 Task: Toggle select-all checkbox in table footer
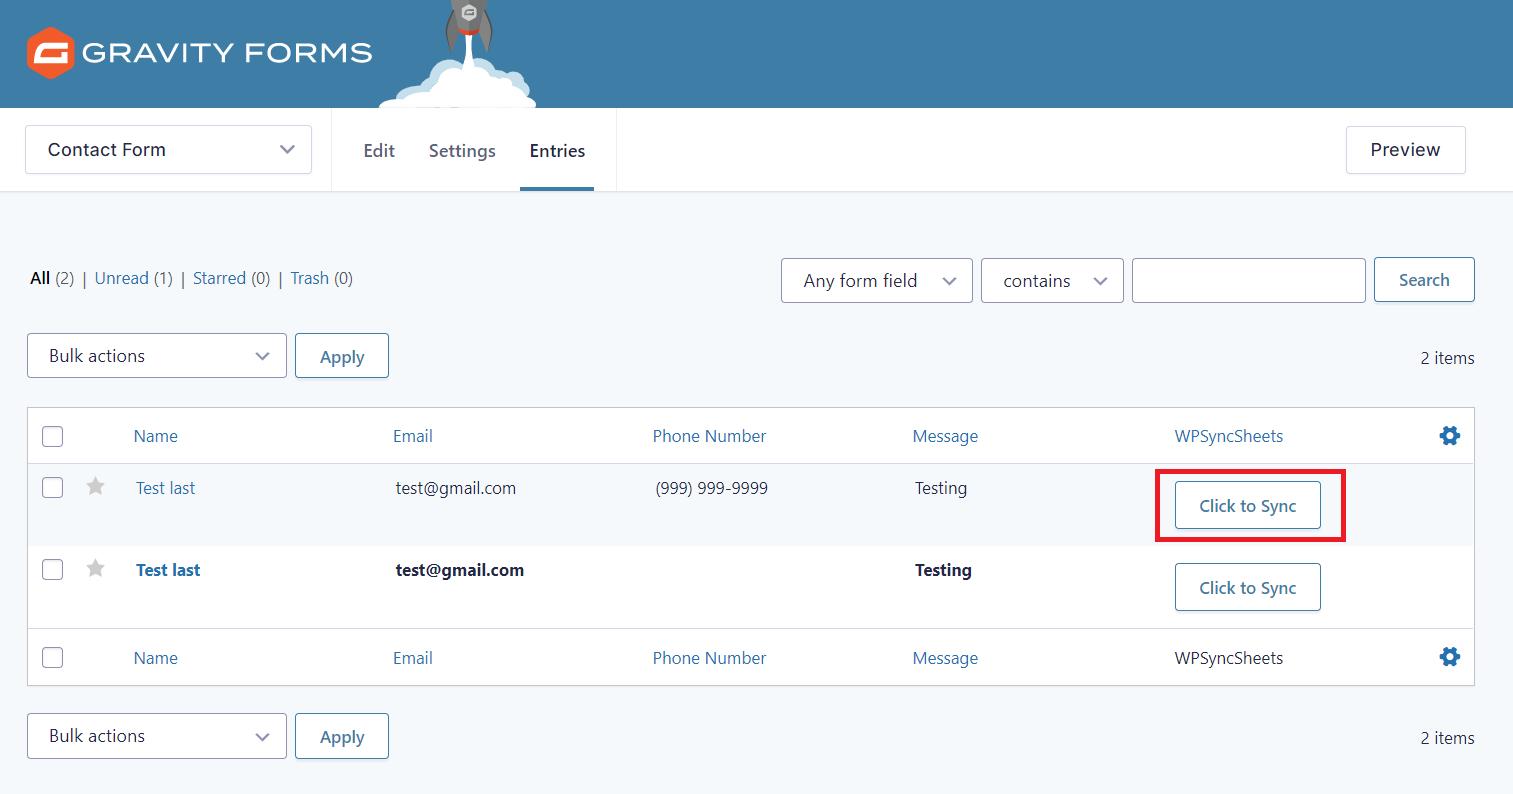[x=53, y=657]
